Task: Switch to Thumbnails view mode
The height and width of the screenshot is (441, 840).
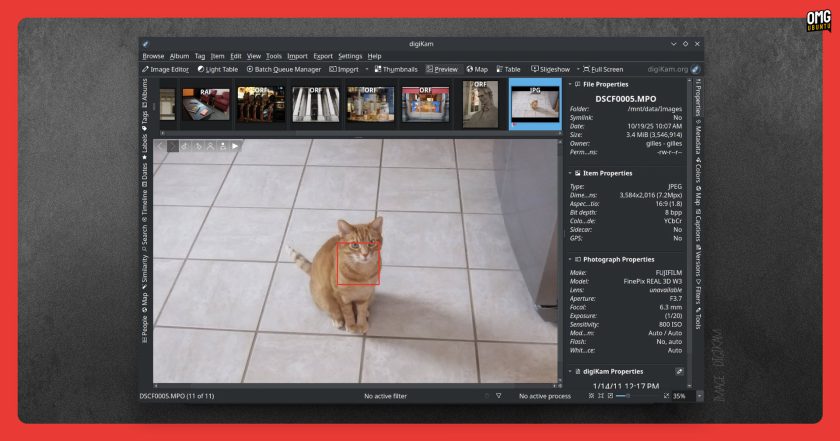Action: tap(396, 69)
